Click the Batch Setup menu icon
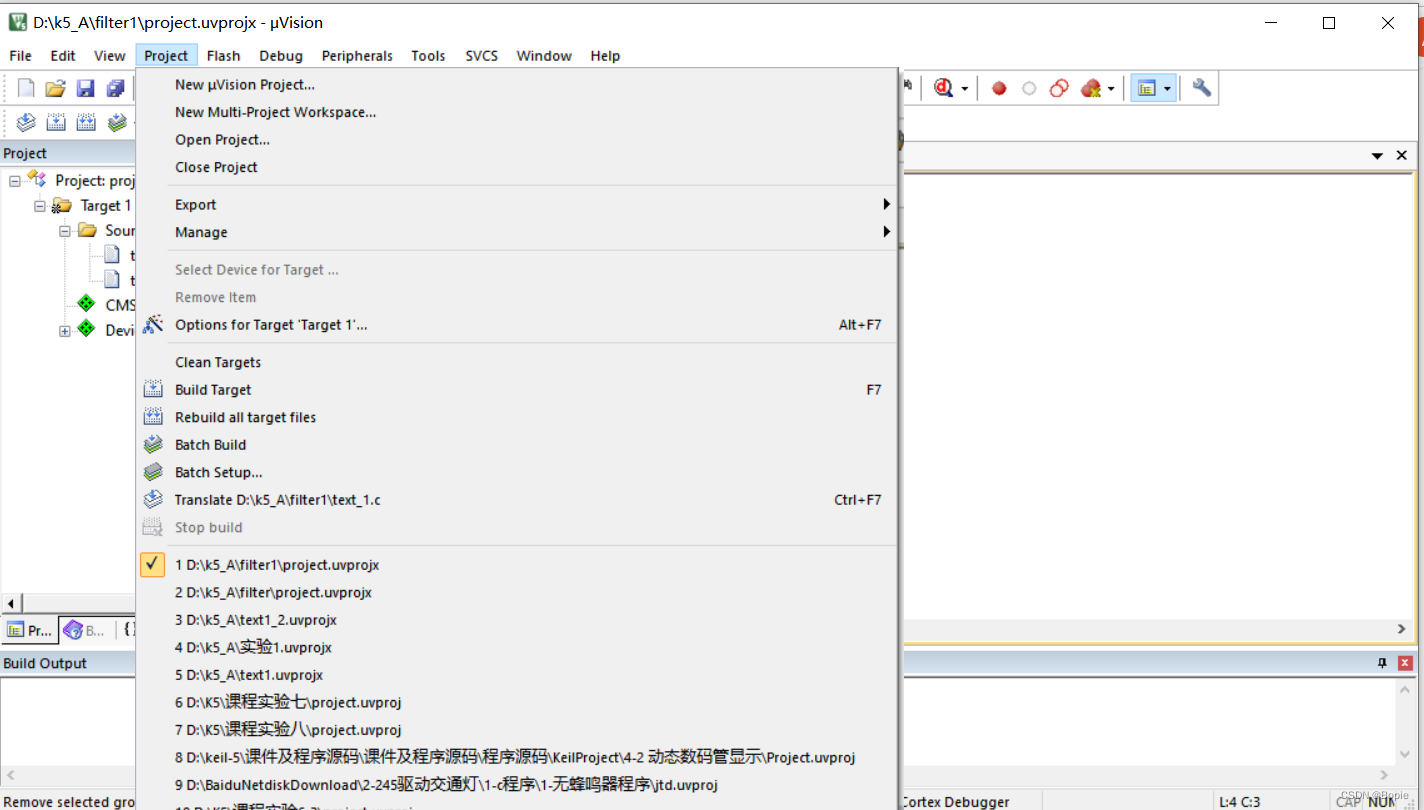The height and width of the screenshot is (810, 1424). click(153, 472)
